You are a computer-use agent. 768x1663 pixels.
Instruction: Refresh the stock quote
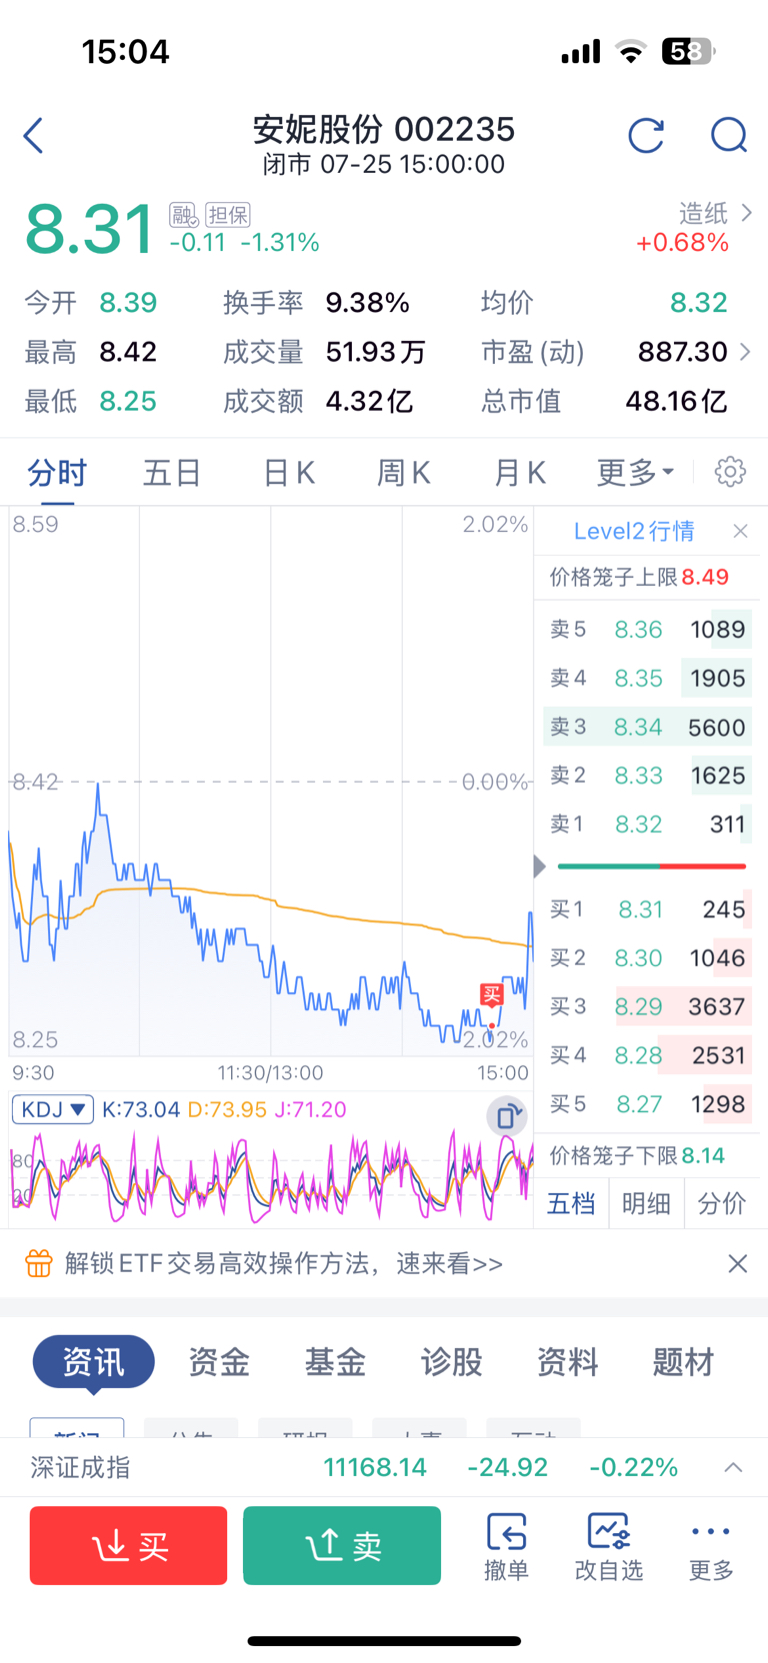(646, 135)
